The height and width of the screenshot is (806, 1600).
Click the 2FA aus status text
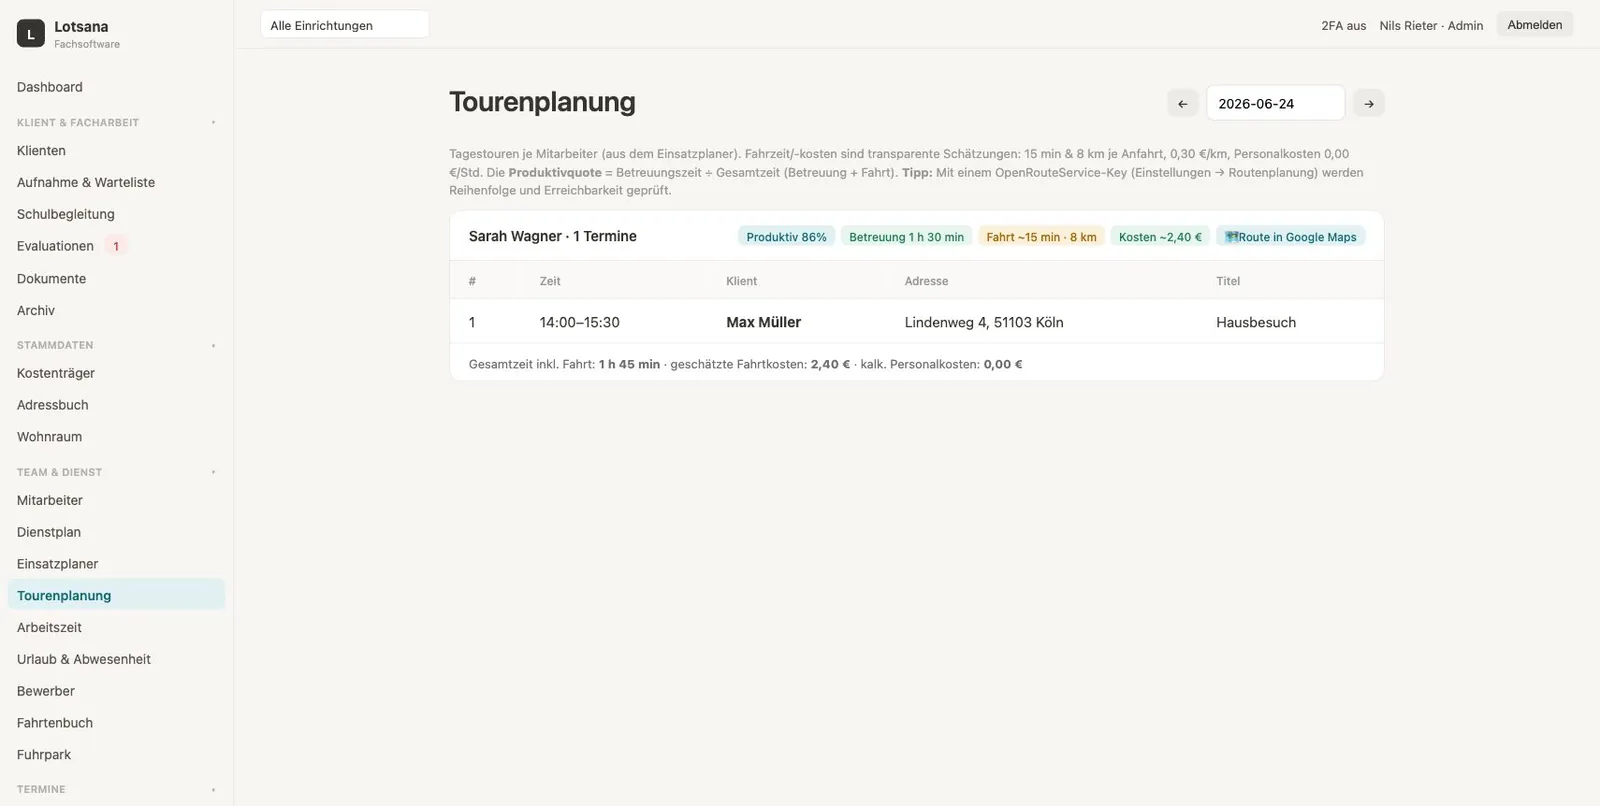point(1343,26)
